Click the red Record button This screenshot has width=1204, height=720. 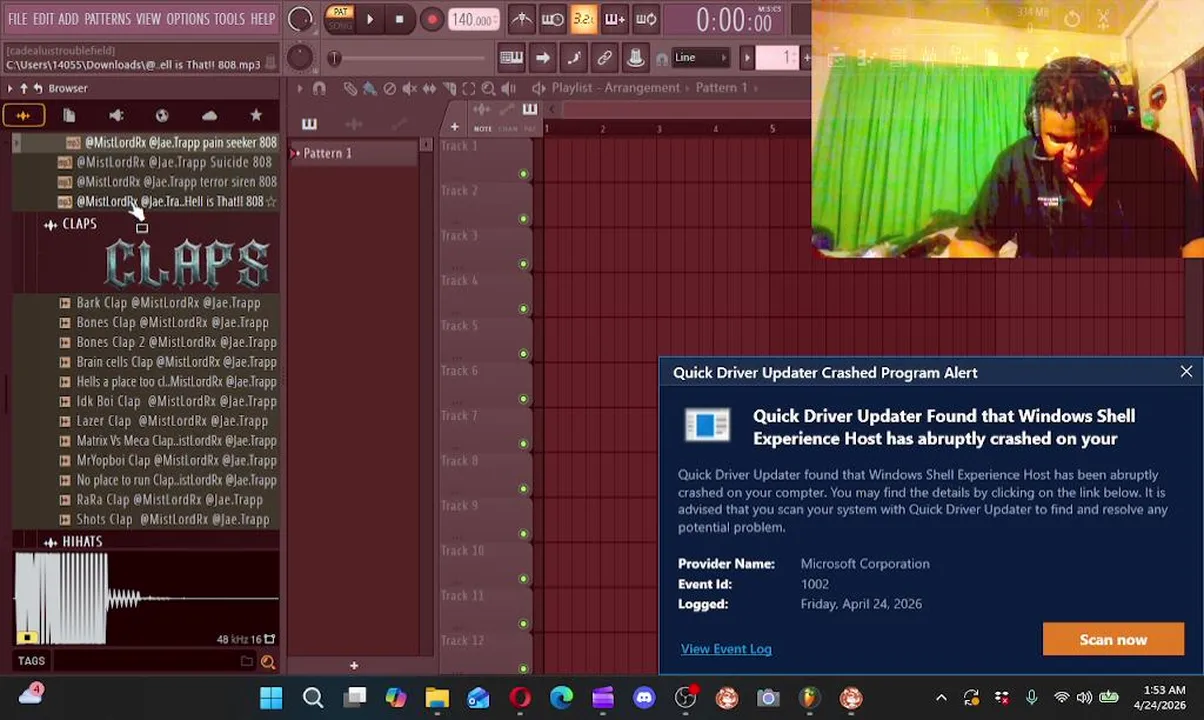click(432, 19)
